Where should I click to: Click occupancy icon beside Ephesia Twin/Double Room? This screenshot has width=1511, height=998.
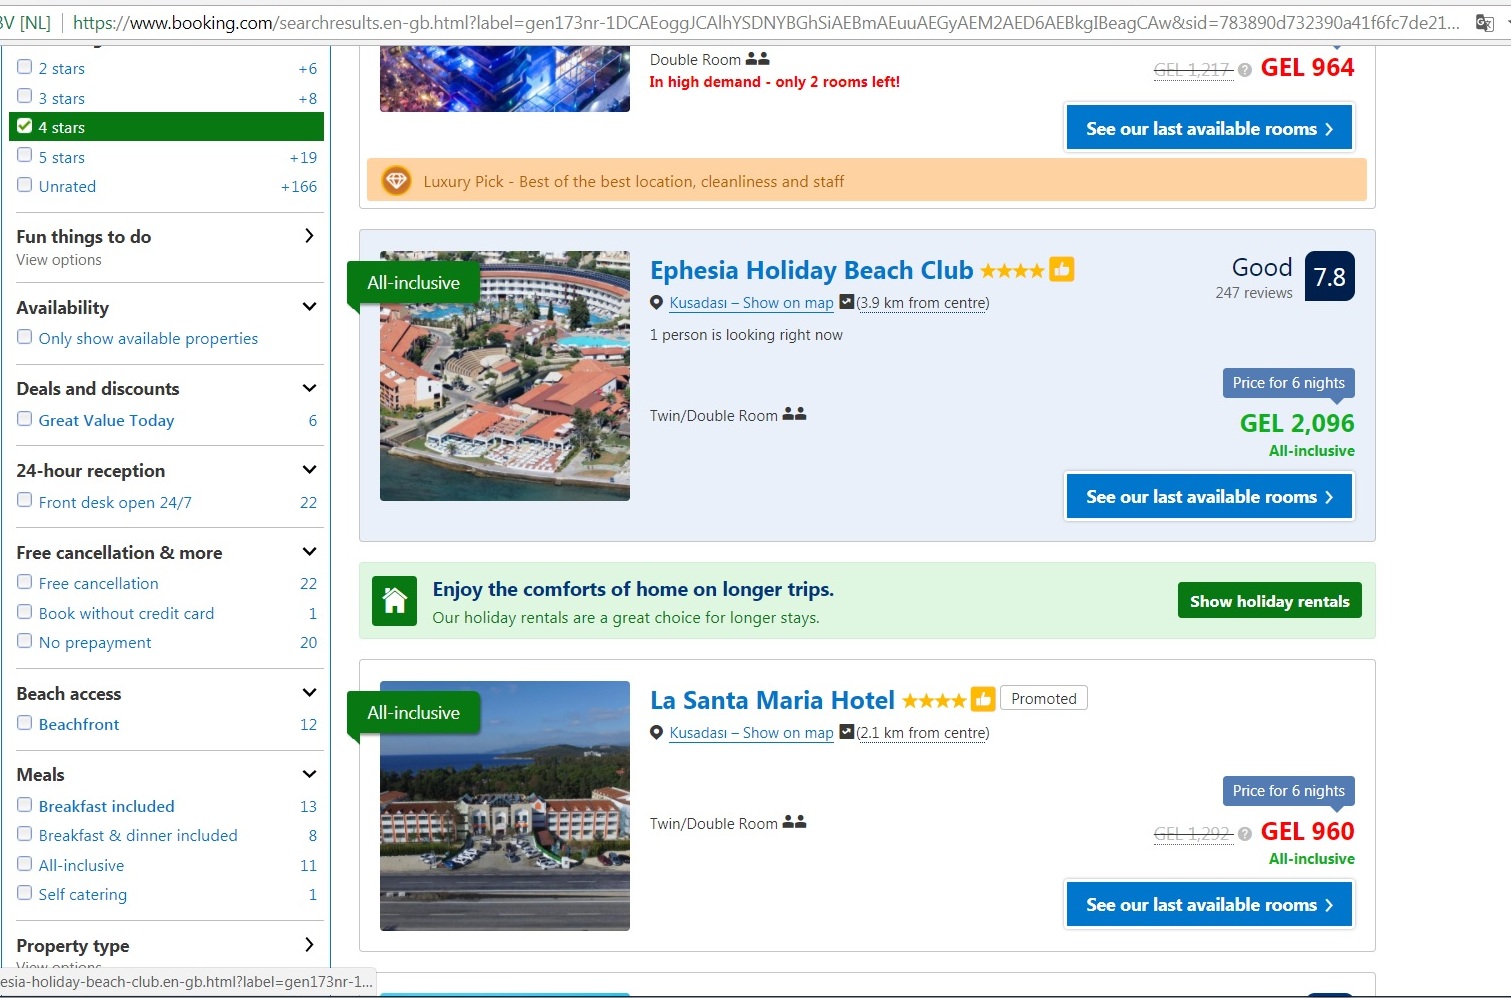[x=794, y=414]
